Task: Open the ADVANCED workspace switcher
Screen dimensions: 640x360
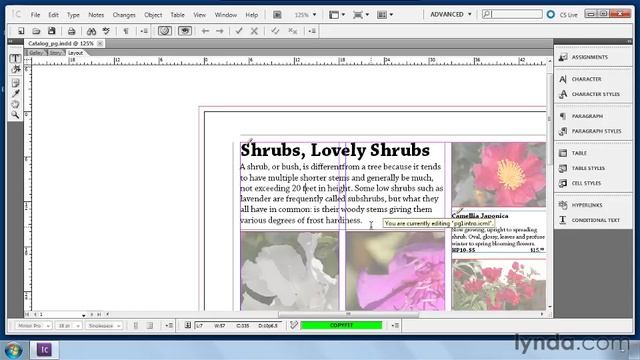Action: 451,14
